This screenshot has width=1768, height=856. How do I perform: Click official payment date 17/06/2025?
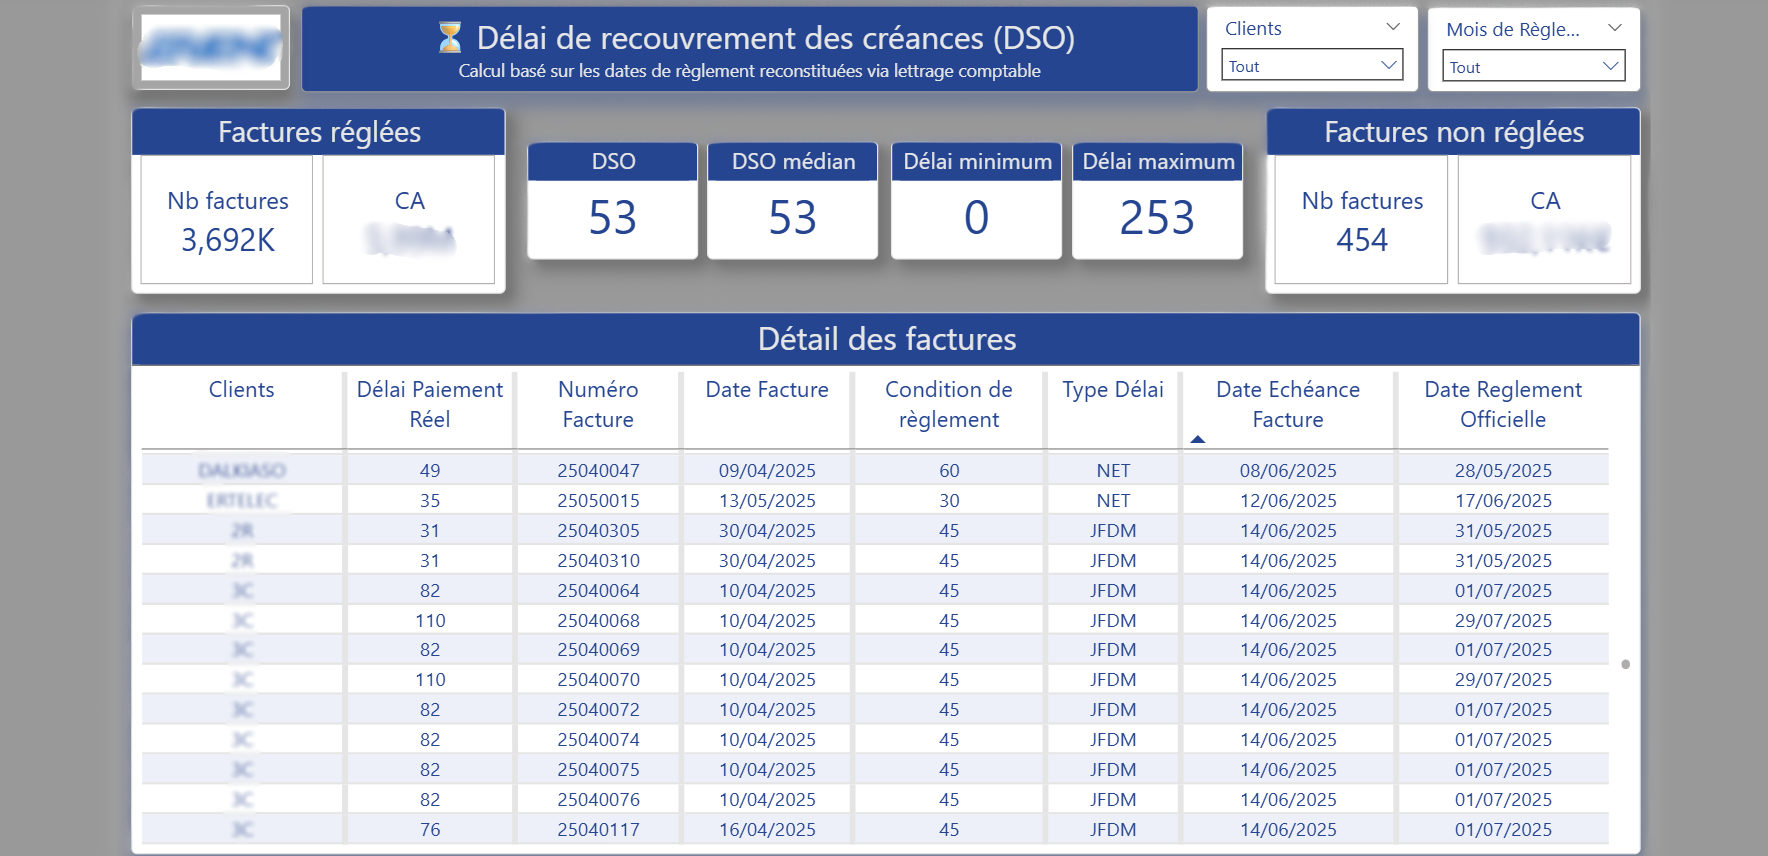[x=1503, y=501]
